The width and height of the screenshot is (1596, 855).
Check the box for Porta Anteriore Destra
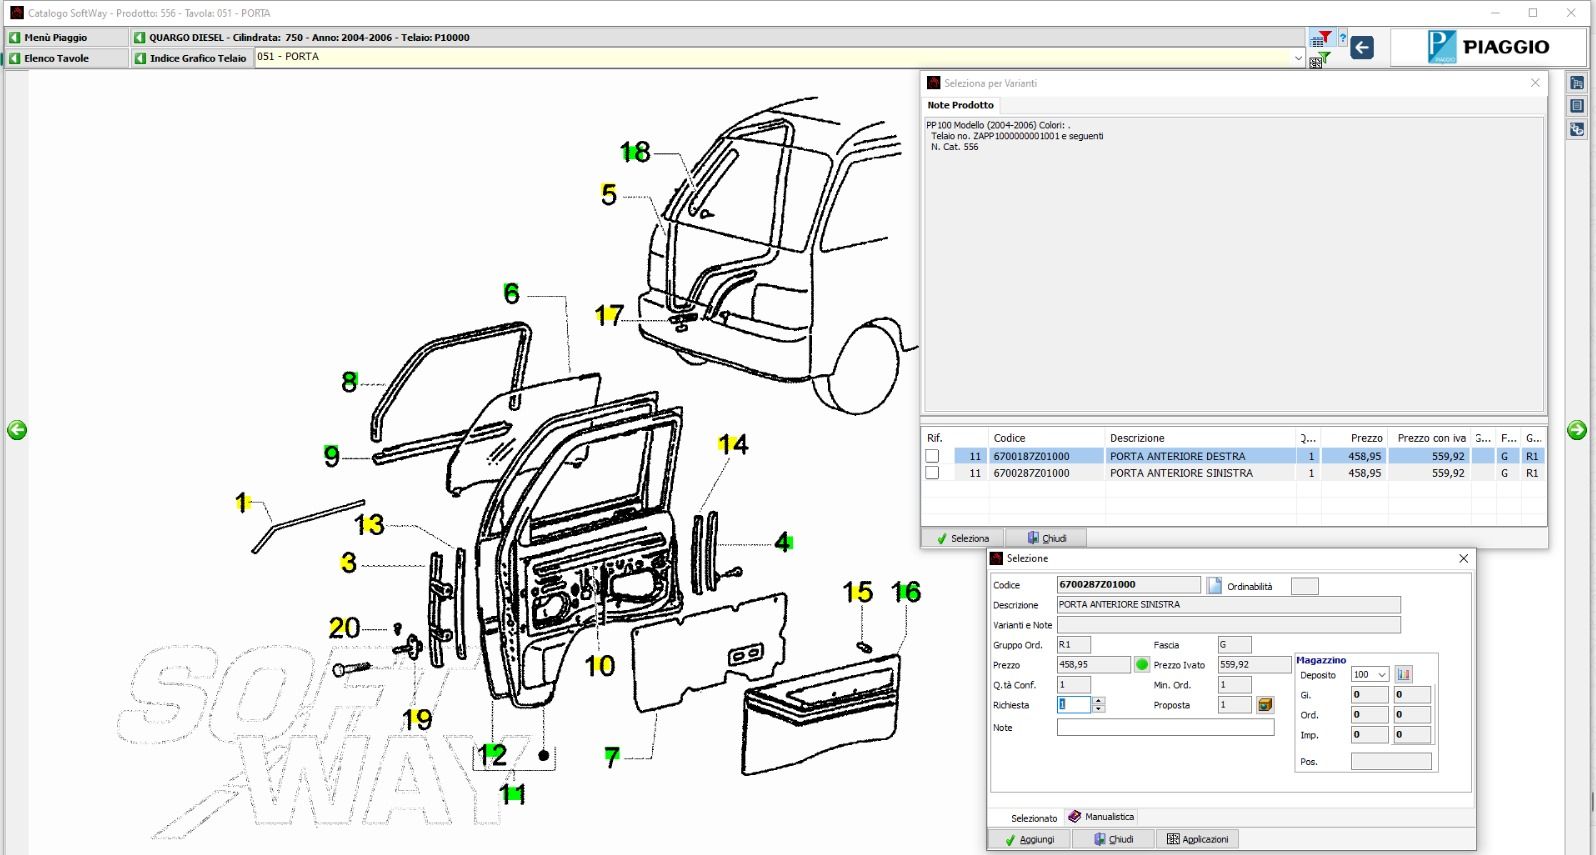pos(932,456)
